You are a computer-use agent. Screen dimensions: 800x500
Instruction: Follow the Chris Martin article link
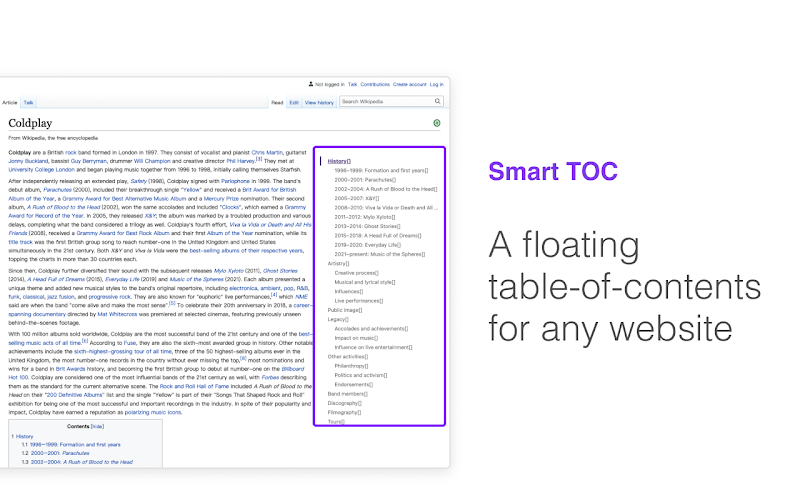pos(267,153)
